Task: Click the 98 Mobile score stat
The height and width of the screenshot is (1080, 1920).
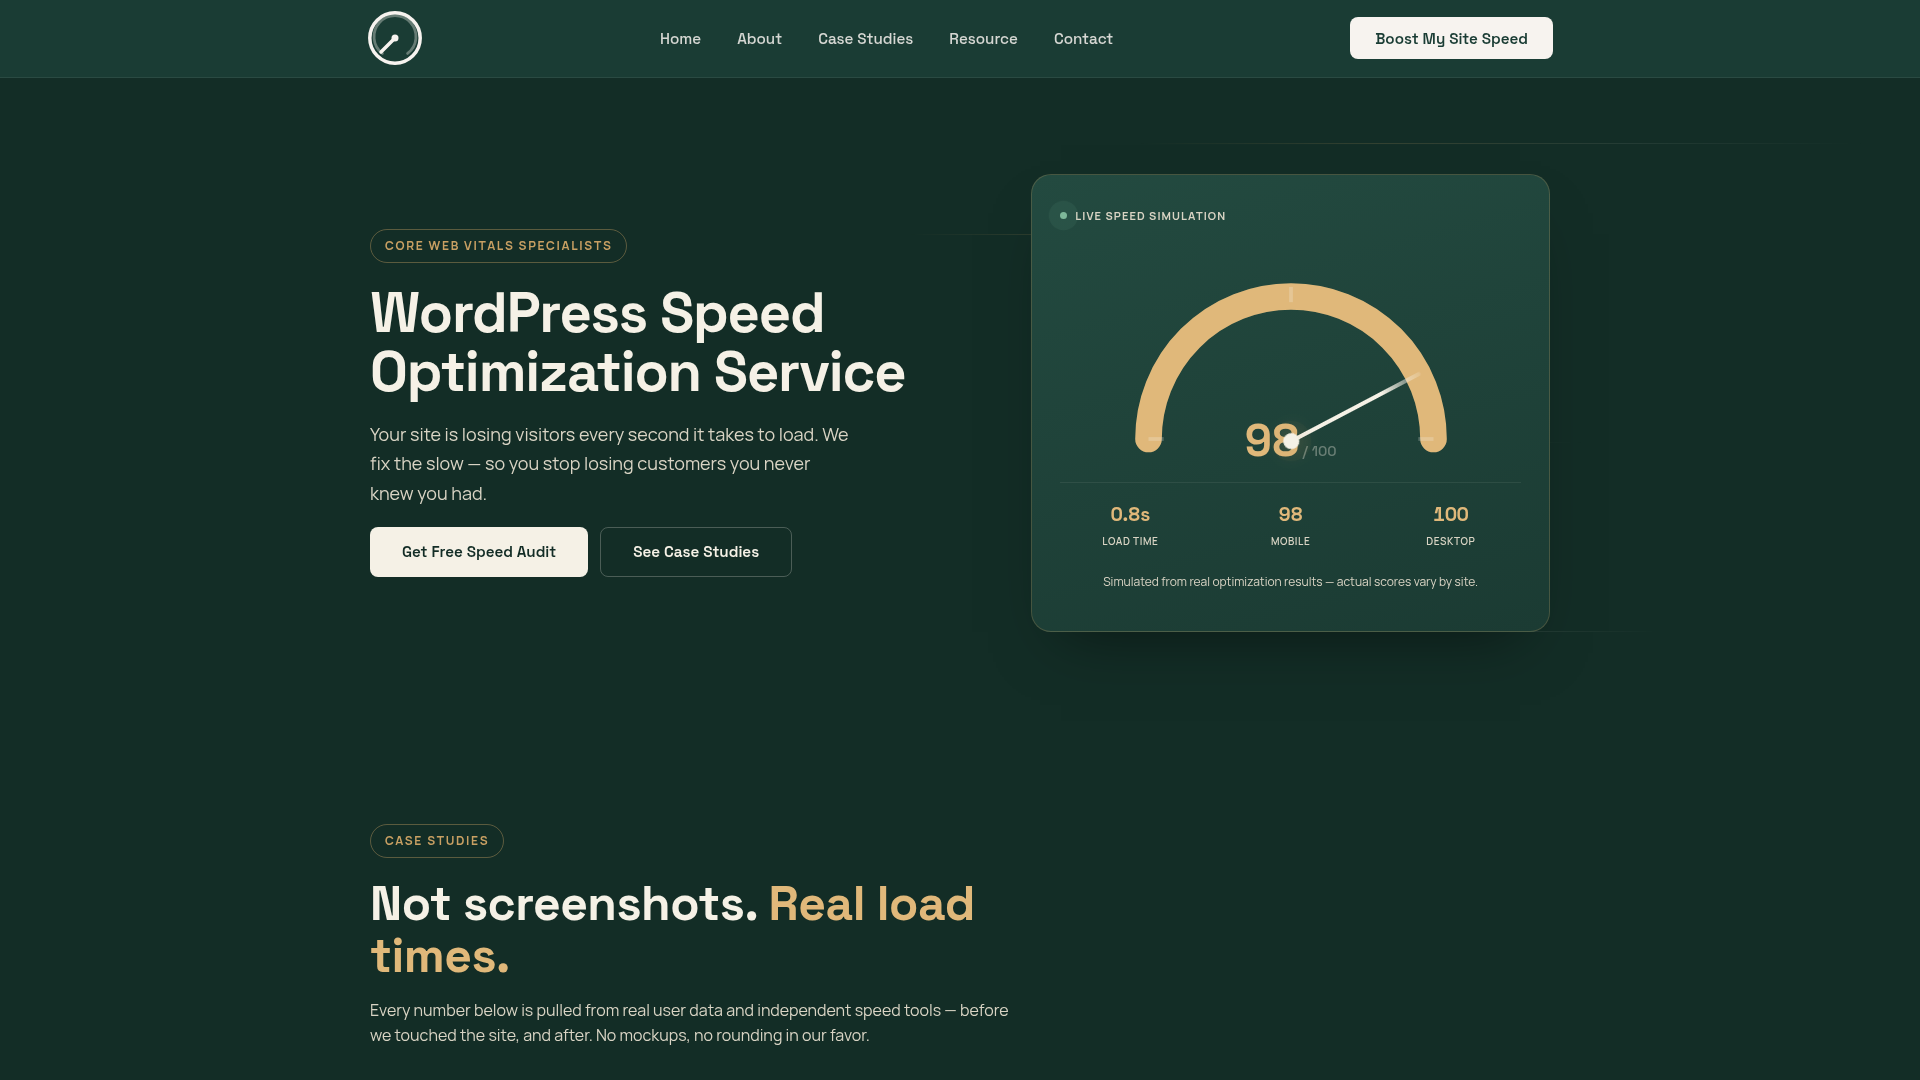Action: [1290, 526]
